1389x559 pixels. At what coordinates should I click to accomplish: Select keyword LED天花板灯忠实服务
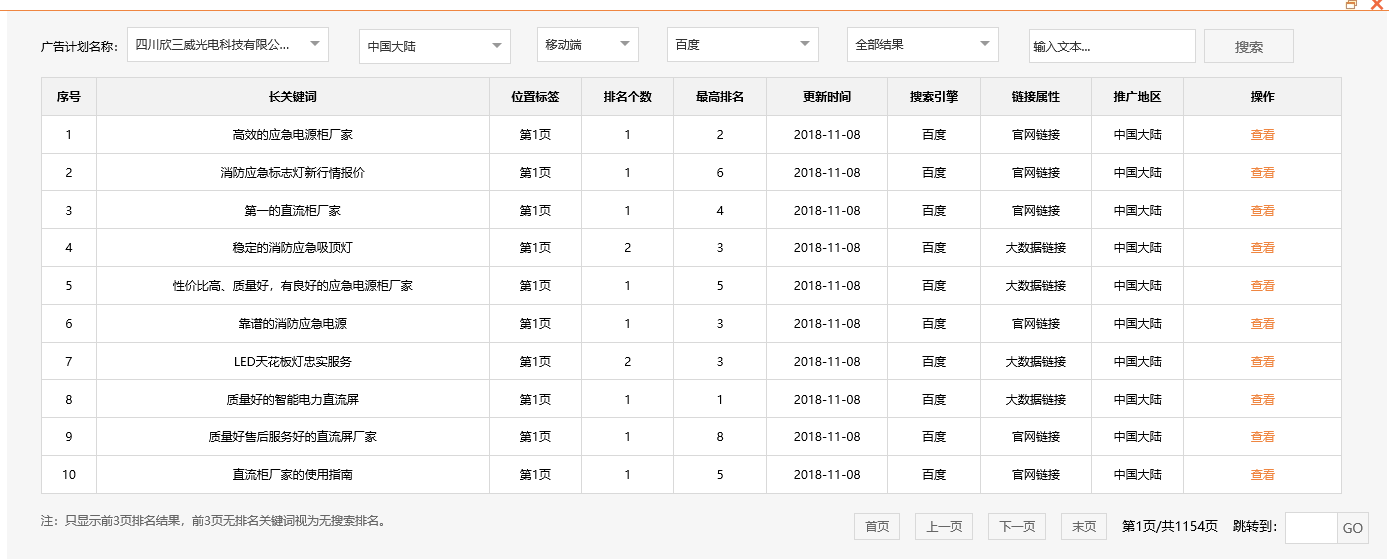pyautogui.click(x=293, y=362)
